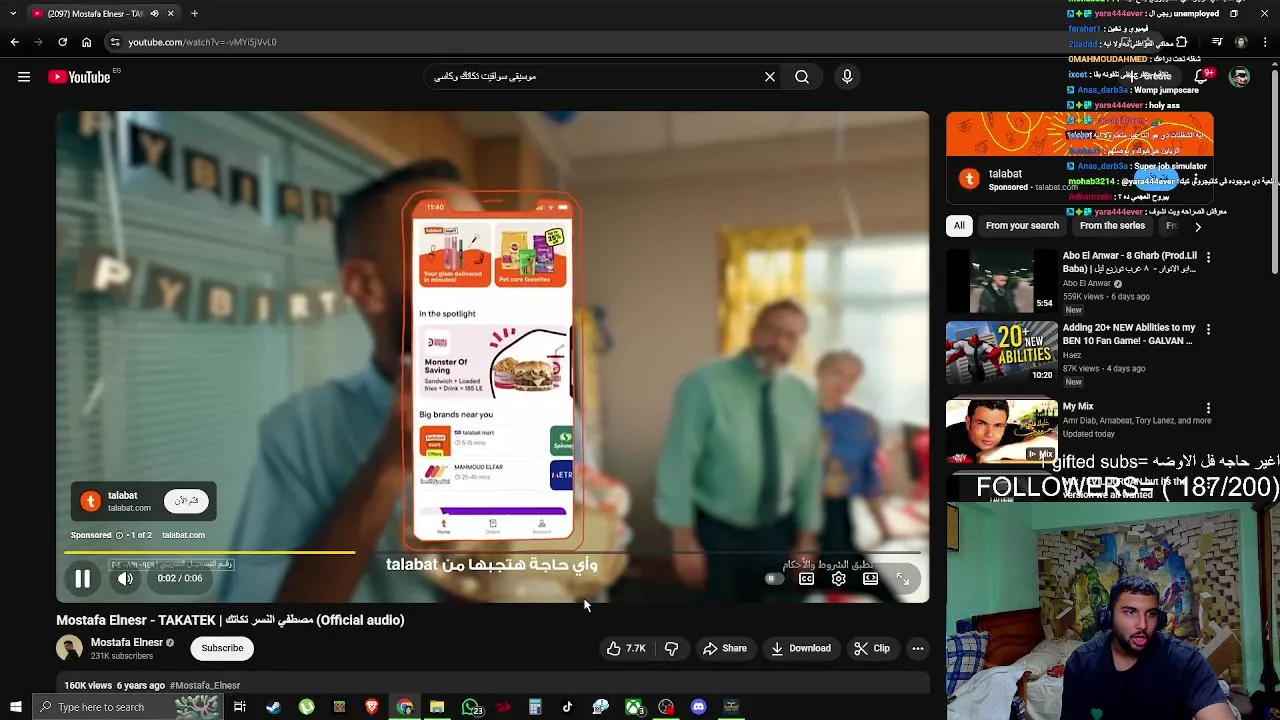This screenshot has width=1280, height=720.
Task: View site information icon in the address bar
Action: click(115, 42)
